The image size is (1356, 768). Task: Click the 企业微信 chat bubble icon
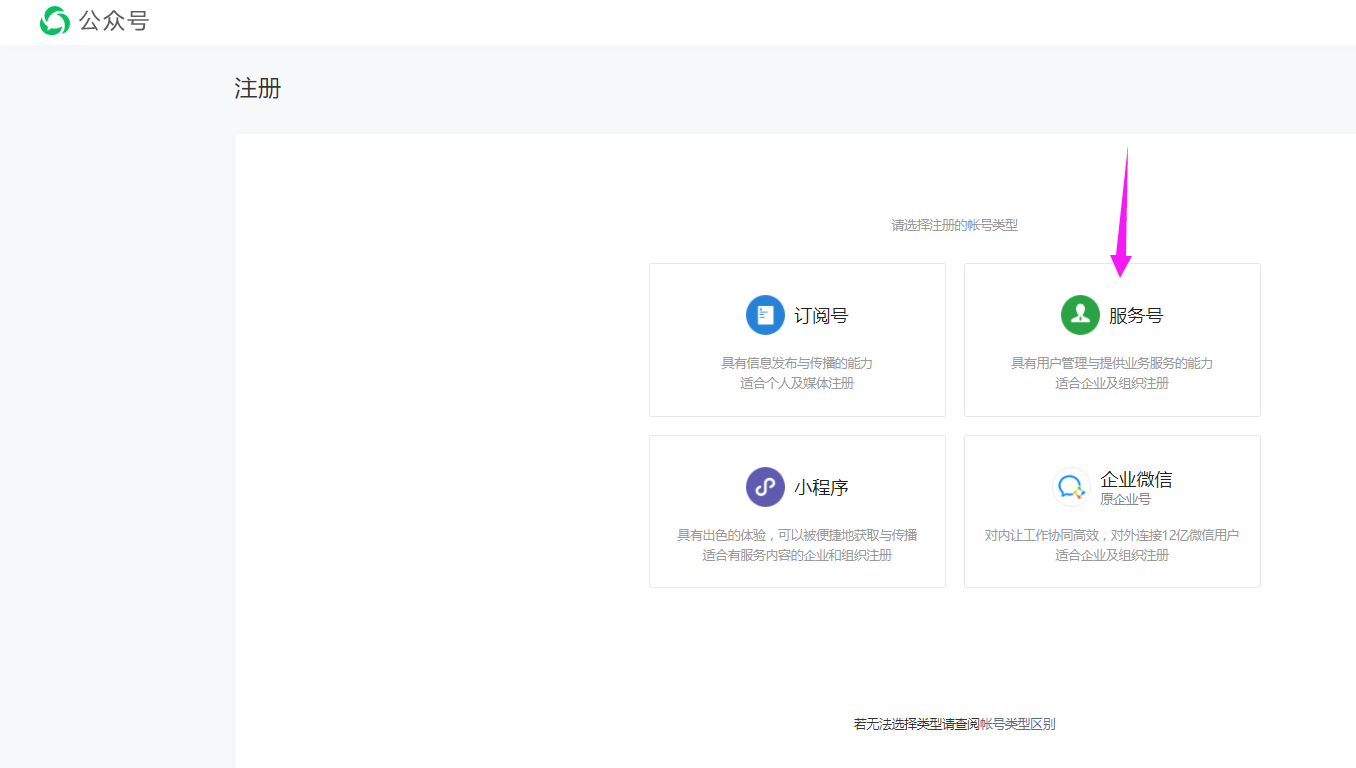tap(1072, 487)
